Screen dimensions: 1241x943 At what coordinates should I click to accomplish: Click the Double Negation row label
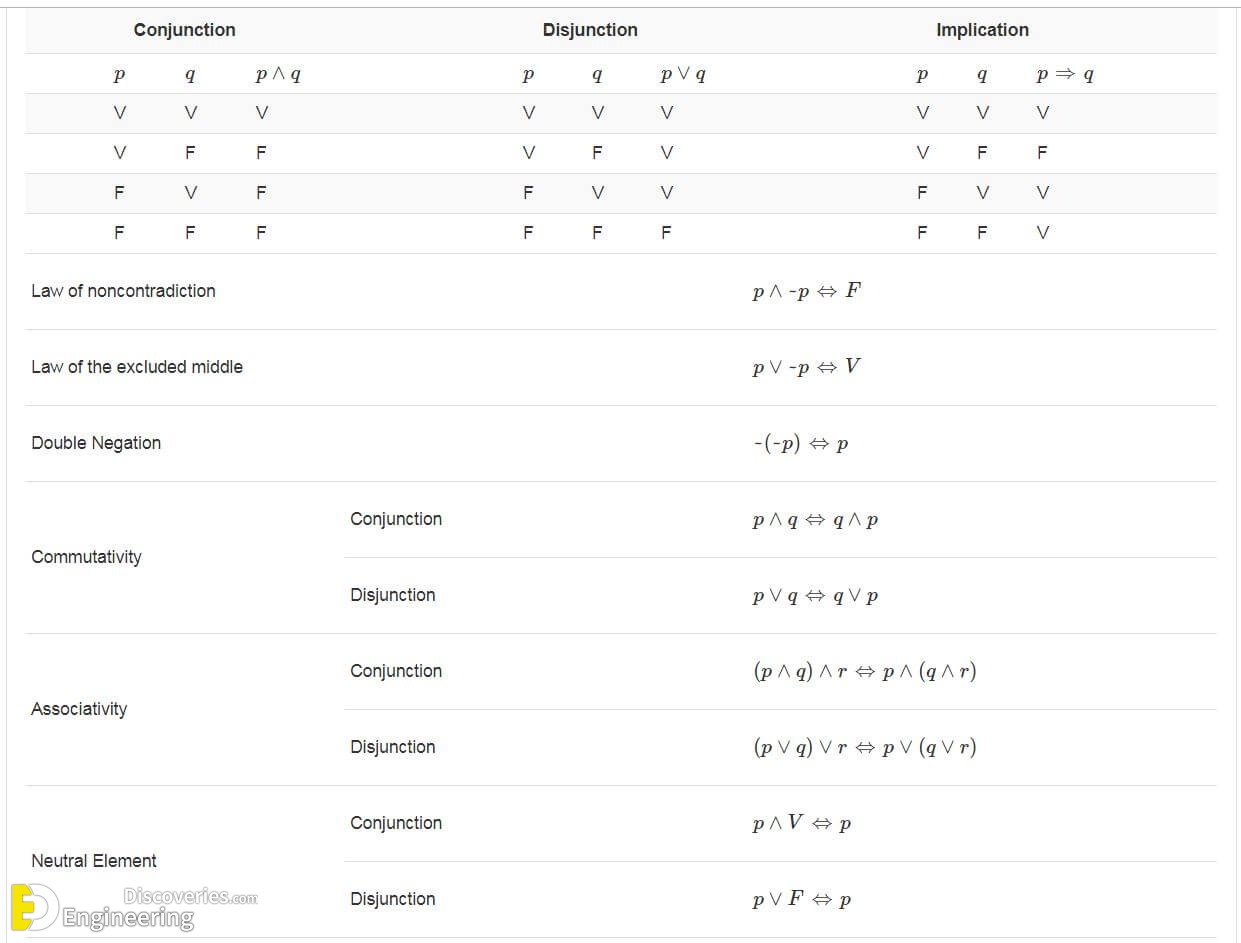pos(96,443)
